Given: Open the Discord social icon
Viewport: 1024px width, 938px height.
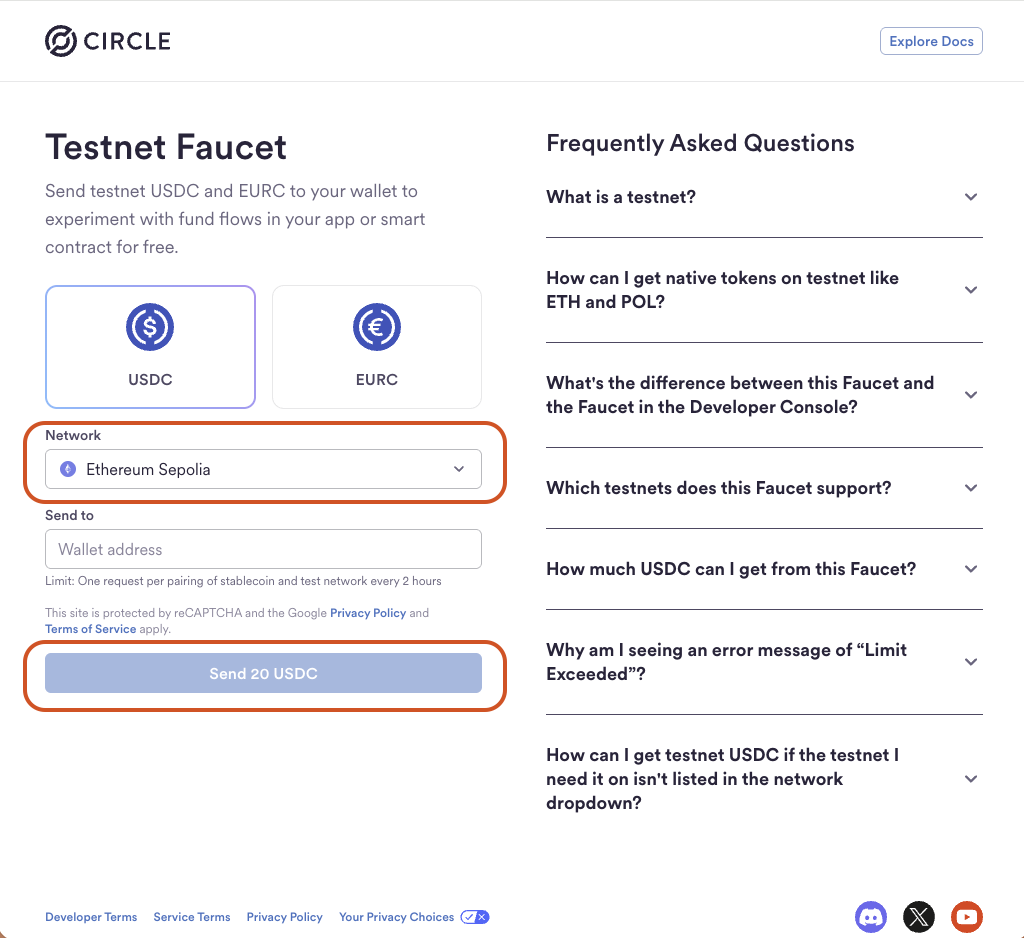Looking at the screenshot, I should tap(871, 916).
